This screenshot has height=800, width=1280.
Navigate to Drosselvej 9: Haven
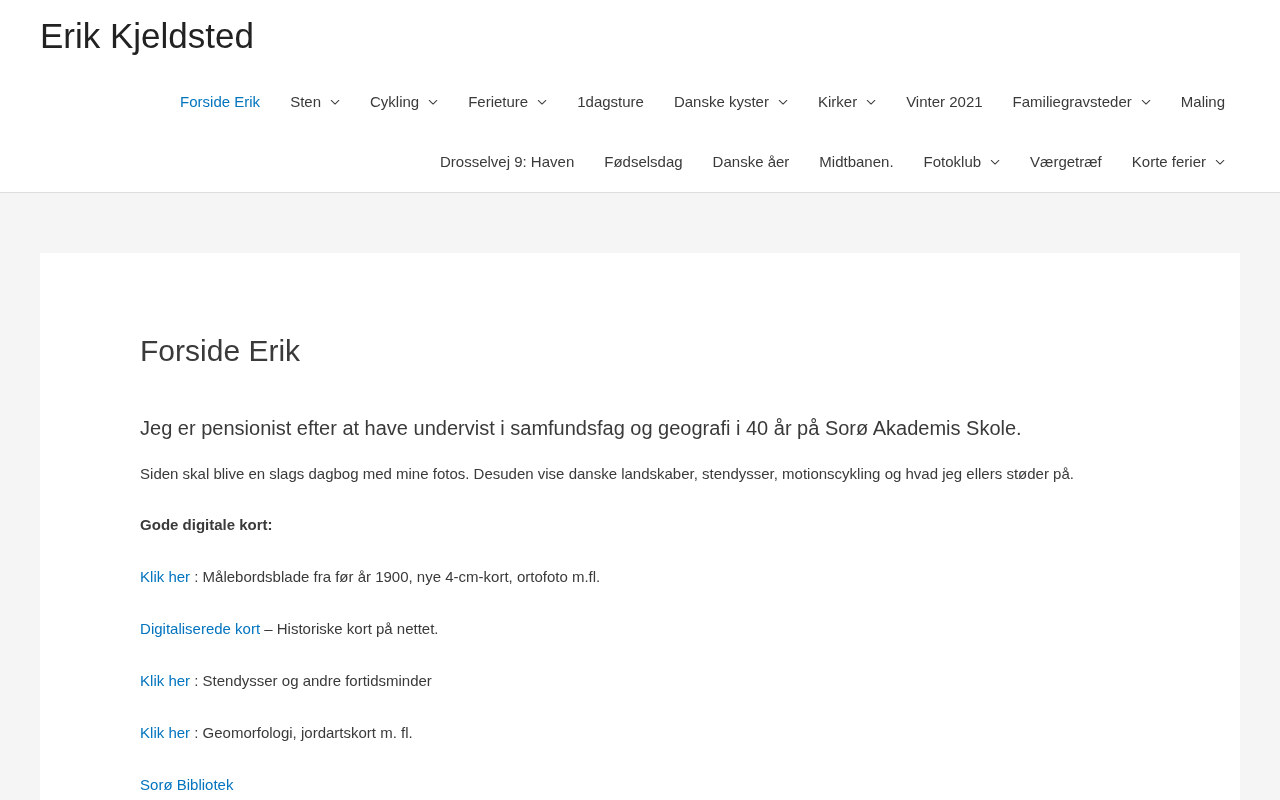coord(507,162)
